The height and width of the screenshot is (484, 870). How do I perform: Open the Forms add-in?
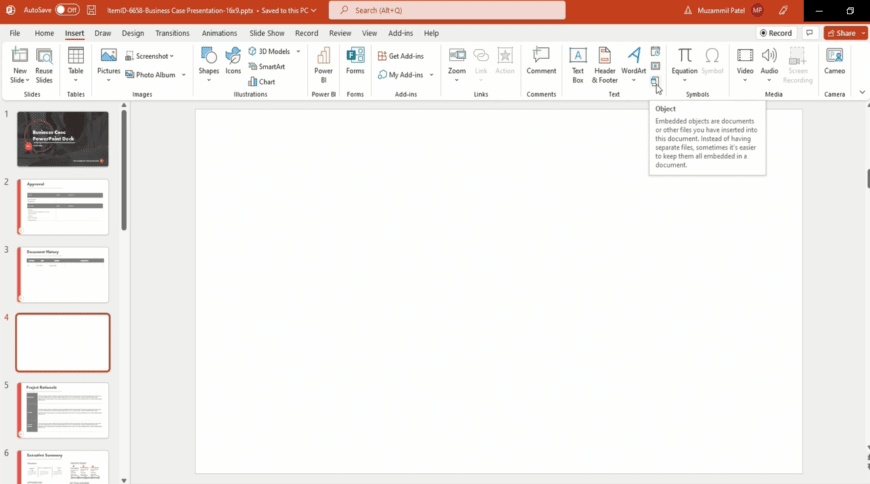355,61
